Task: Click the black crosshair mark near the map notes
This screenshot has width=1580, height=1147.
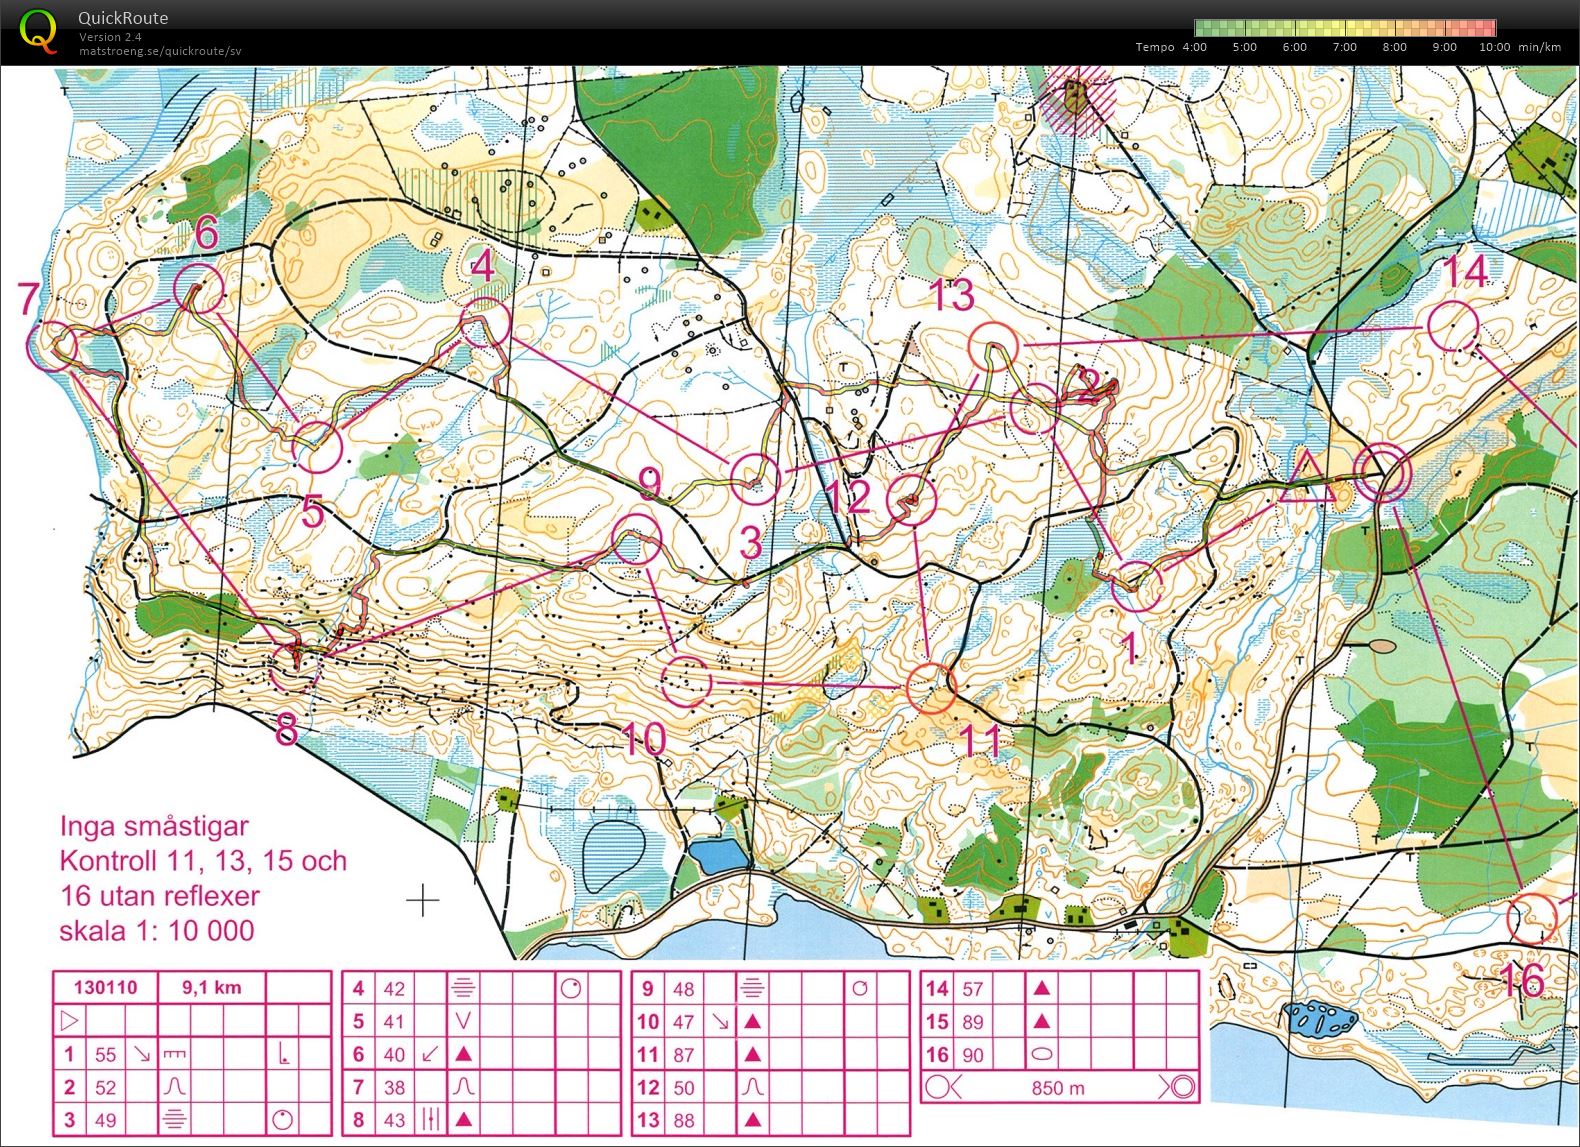Action: [x=423, y=900]
